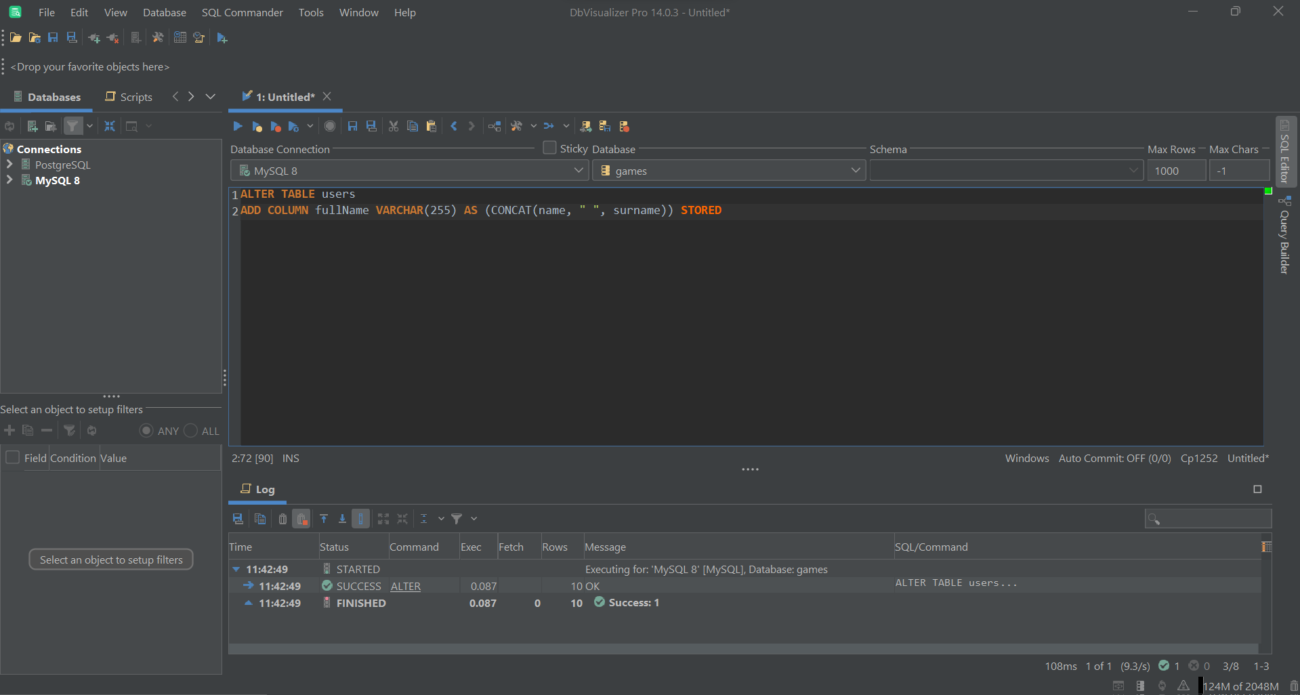Click the Stop execution circle icon
The width and height of the screenshot is (1300, 695).
330,126
